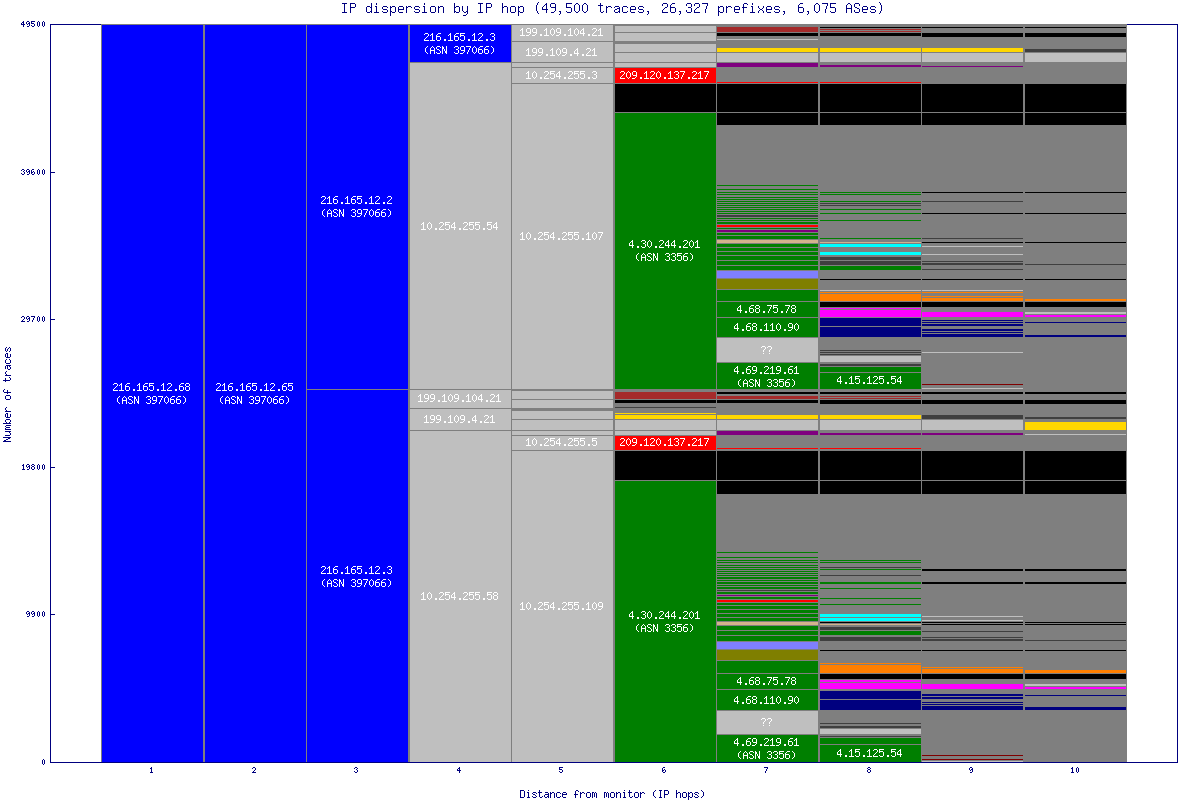Screen dimensions: 1178x800
Task: Click the upper 4.15.125.54 block in hop 8
Action: tap(869, 380)
